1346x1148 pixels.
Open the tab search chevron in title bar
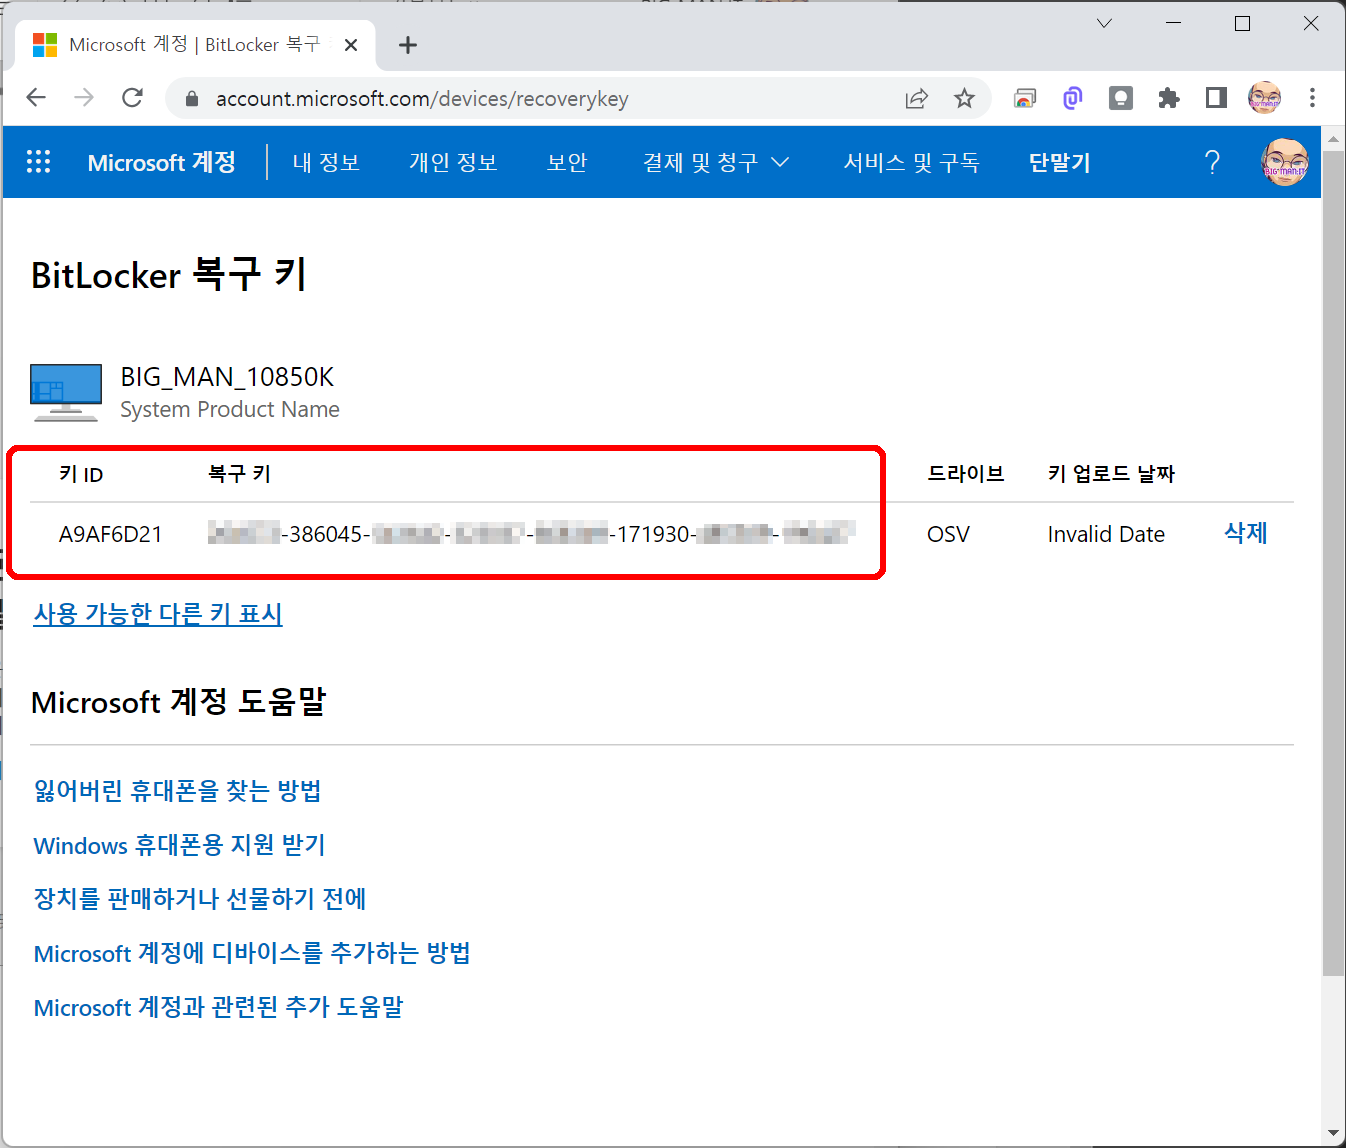click(x=1104, y=23)
